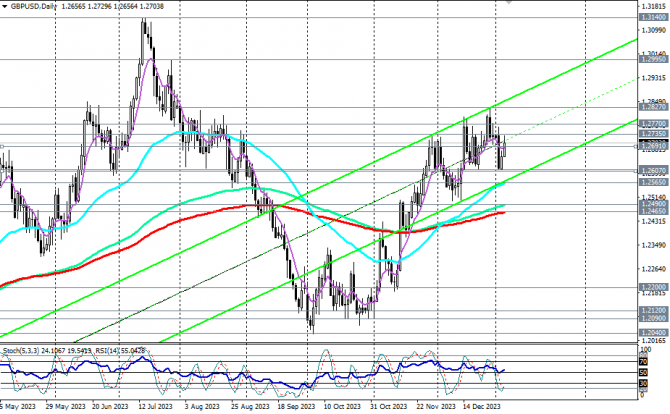This screenshot has width=670, height=414.
Task: Click the 29 May 2023 date label
Action: pos(65,406)
